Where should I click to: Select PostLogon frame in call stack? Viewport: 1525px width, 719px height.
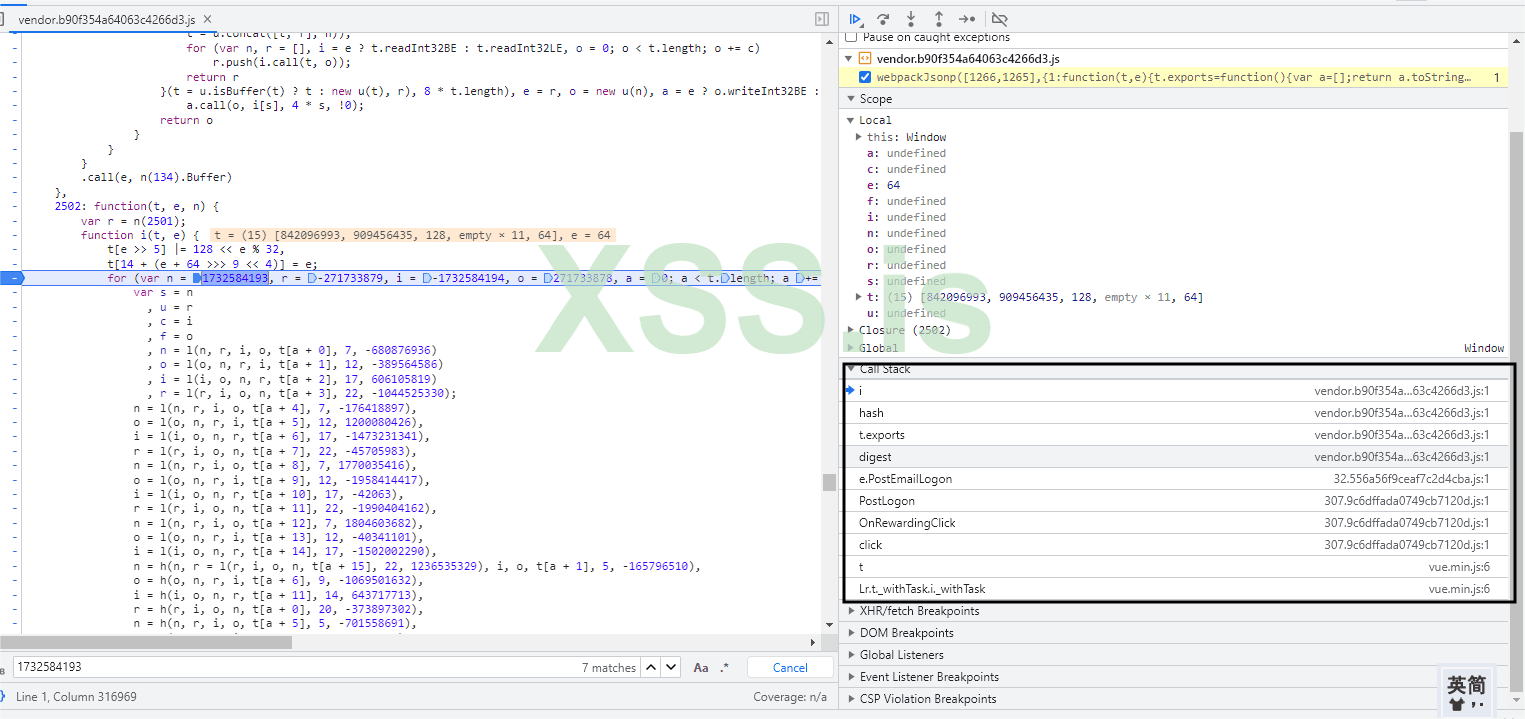[886, 501]
